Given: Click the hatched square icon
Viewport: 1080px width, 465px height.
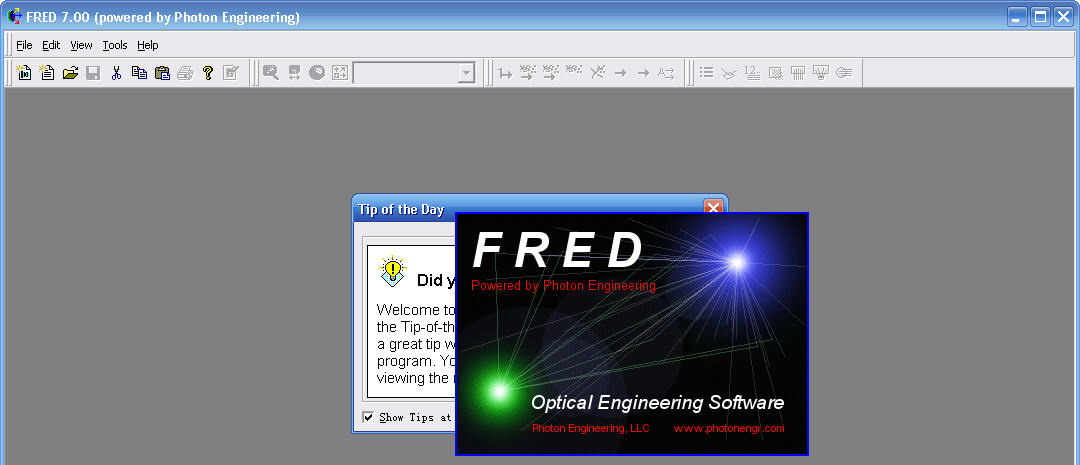Looking at the screenshot, I should pyautogui.click(x=776, y=72).
